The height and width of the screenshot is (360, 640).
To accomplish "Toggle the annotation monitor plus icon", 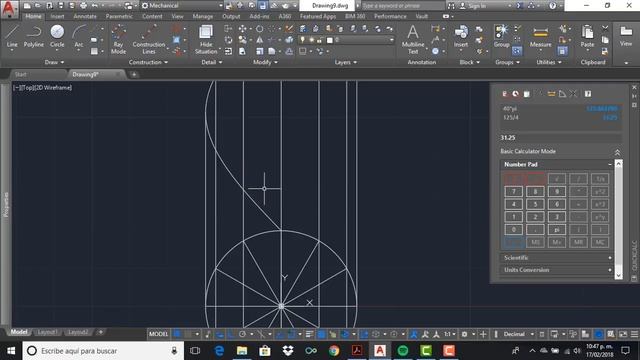I will tap(483, 334).
